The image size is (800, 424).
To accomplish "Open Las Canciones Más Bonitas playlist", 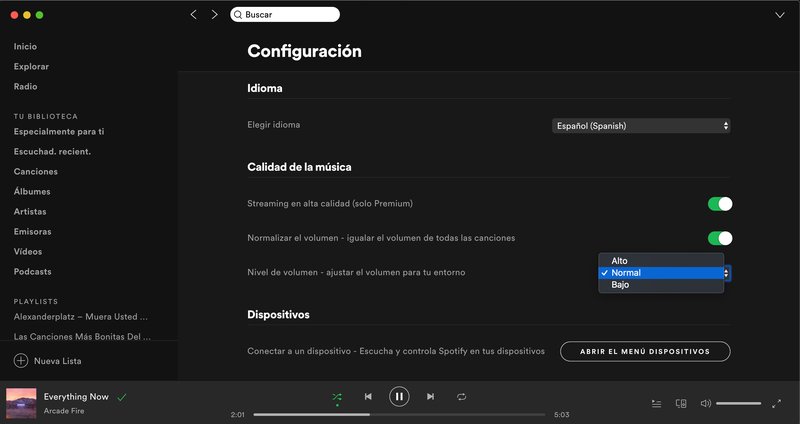I will coord(82,337).
